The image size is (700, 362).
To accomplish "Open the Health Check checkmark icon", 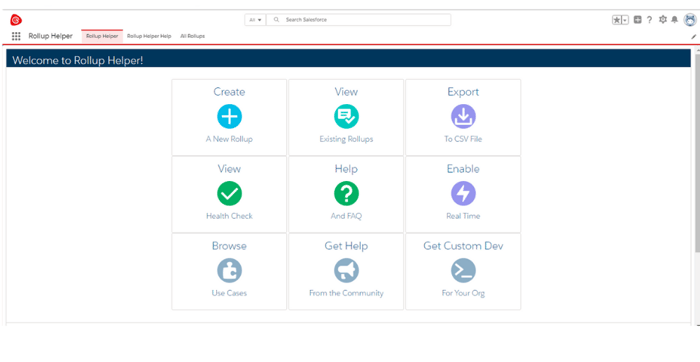I will point(229,194).
